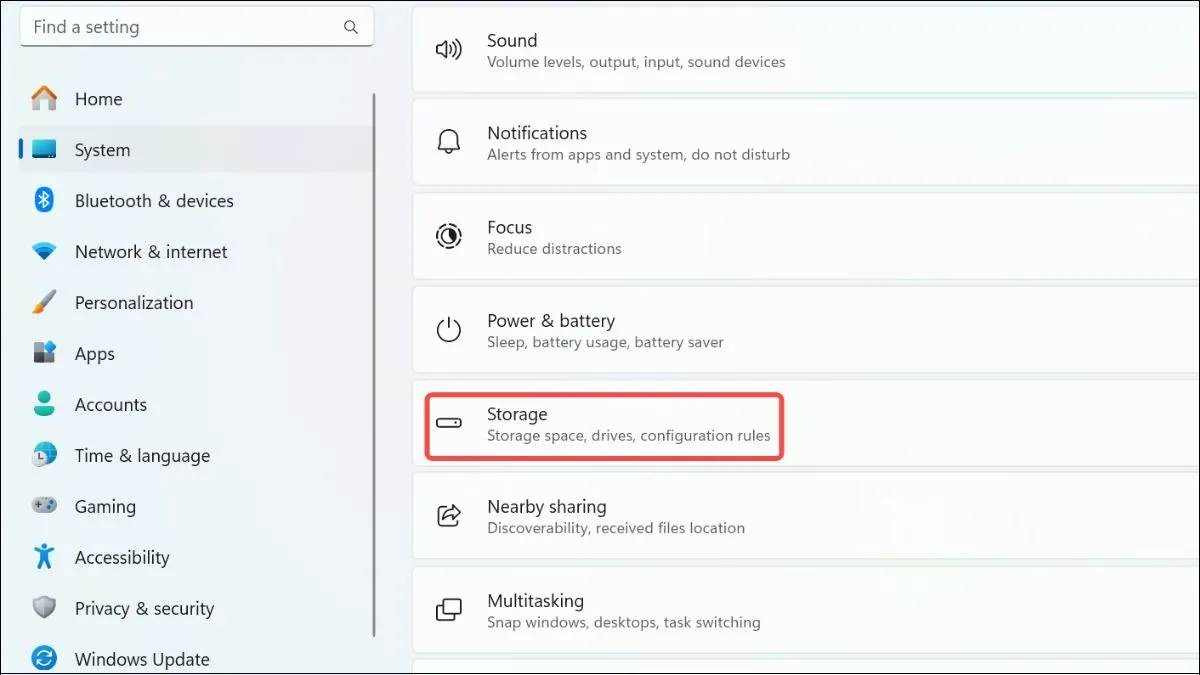Click the search magnifier icon

(350, 26)
